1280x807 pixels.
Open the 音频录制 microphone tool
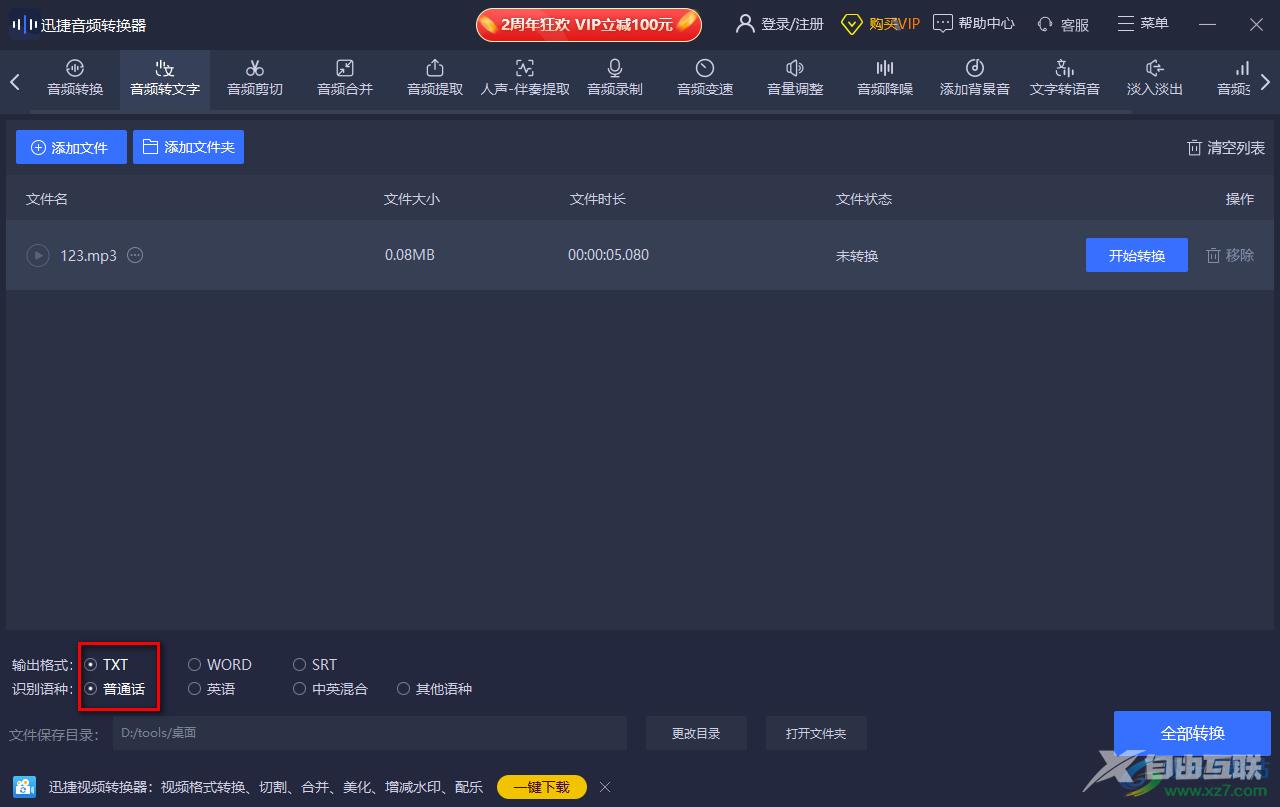615,78
